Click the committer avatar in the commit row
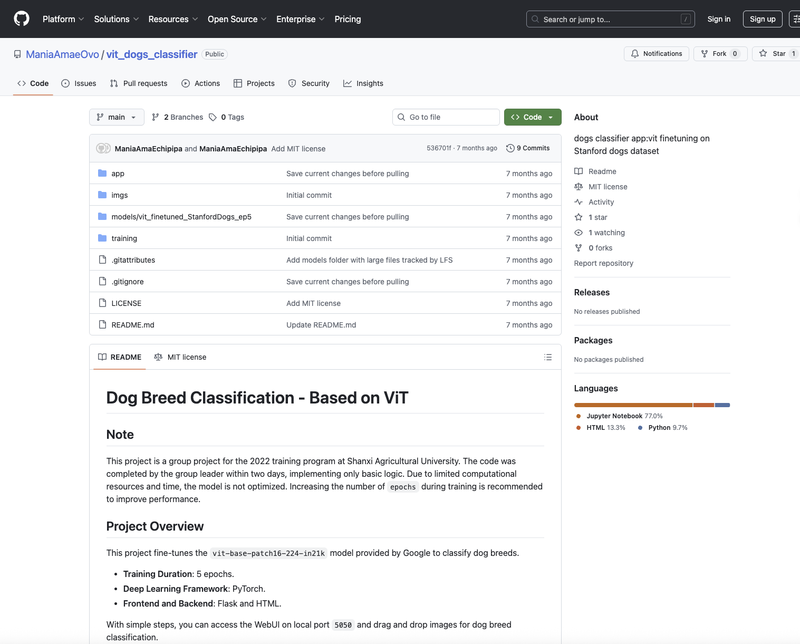 103,148
